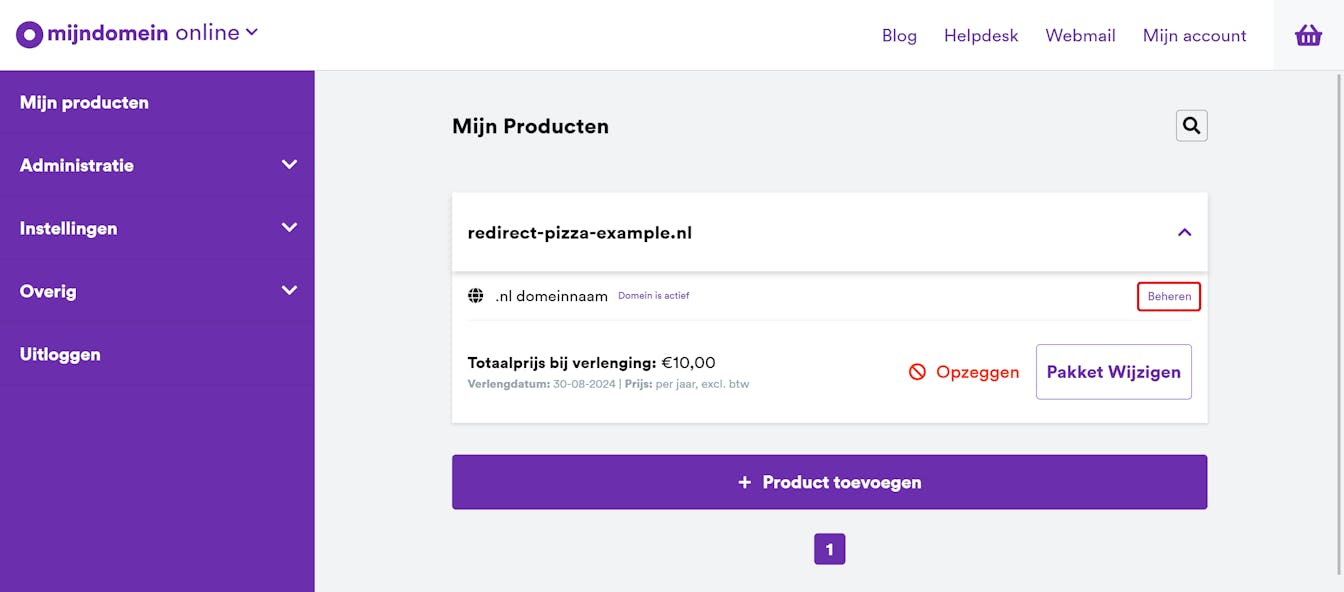1344x592 pixels.
Task: Click the plus icon on Product toevoegen
Action: pos(745,481)
